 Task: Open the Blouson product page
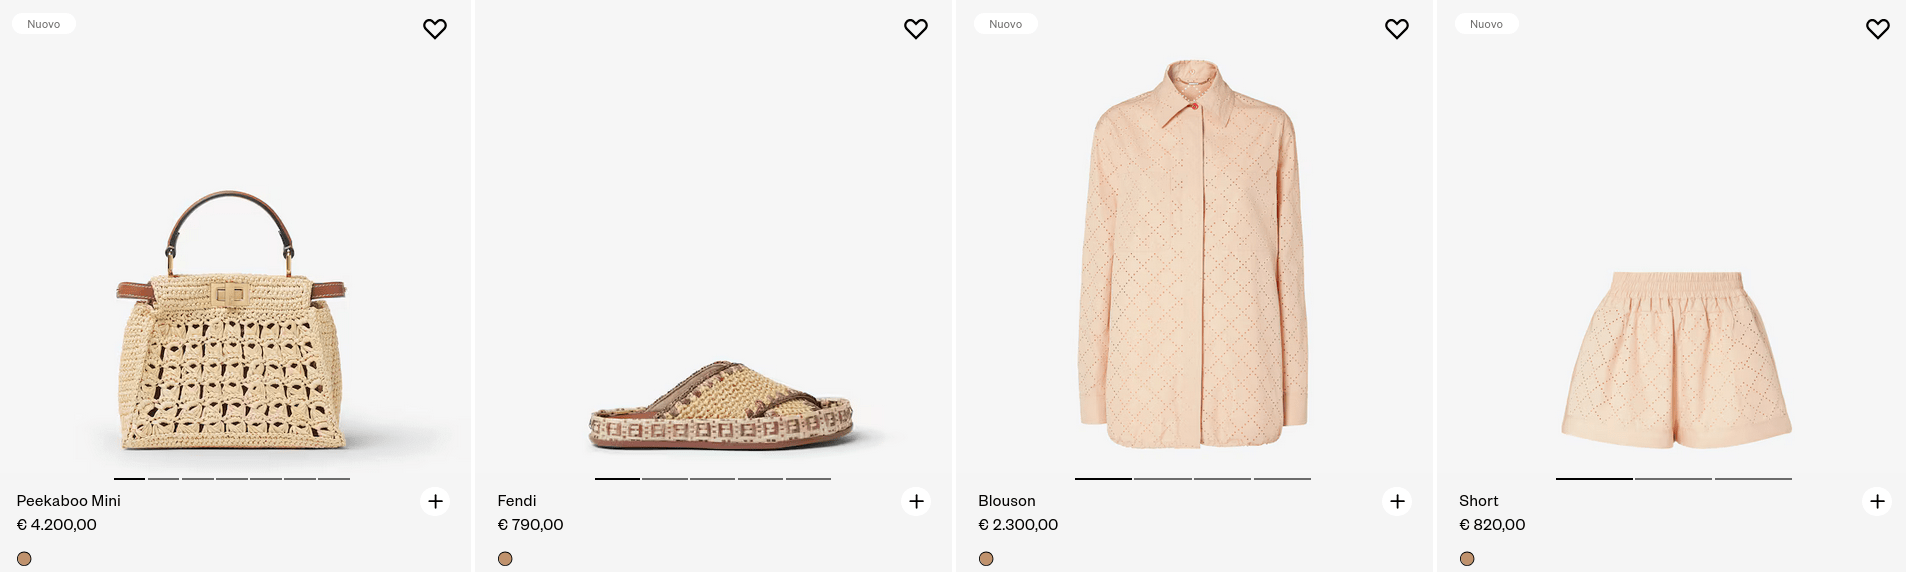pos(1006,501)
